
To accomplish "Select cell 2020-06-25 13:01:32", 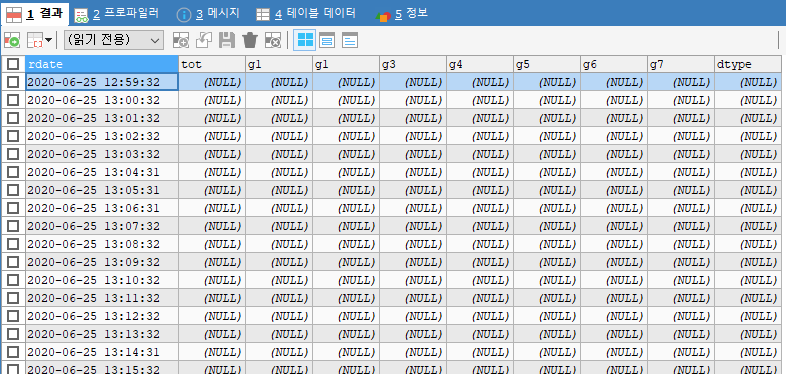I will pos(102,118).
